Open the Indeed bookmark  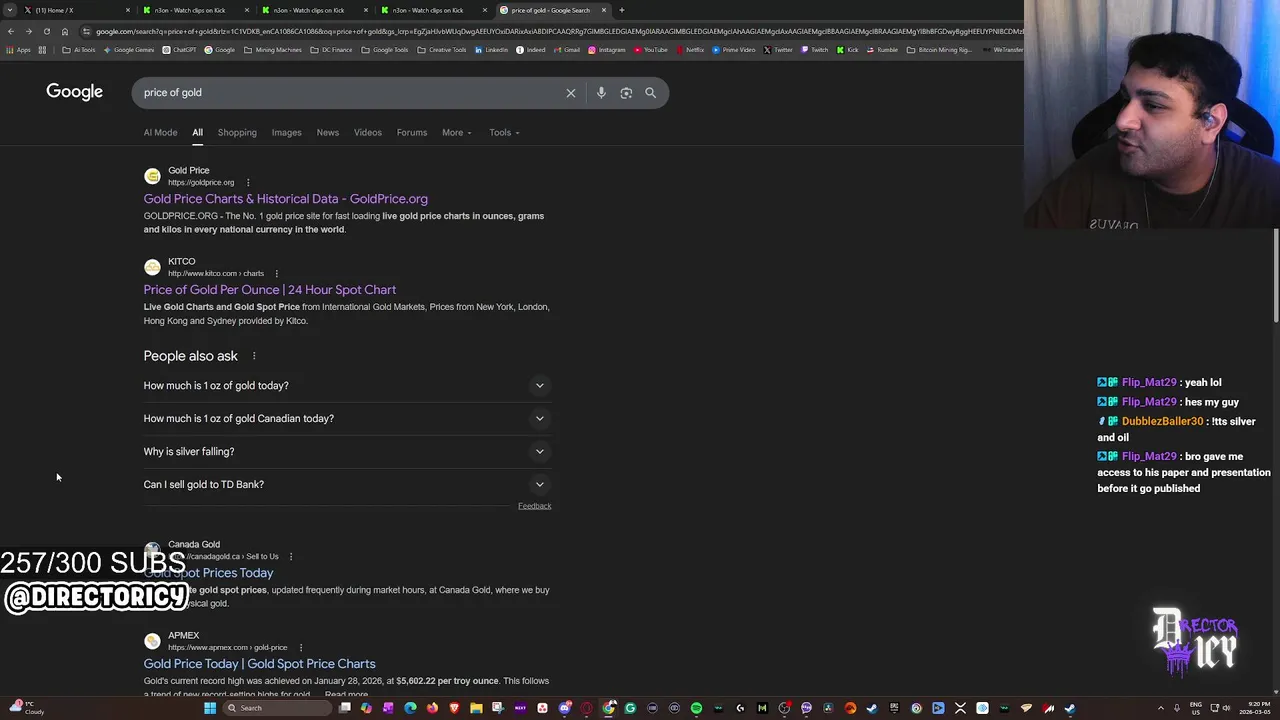530,50
